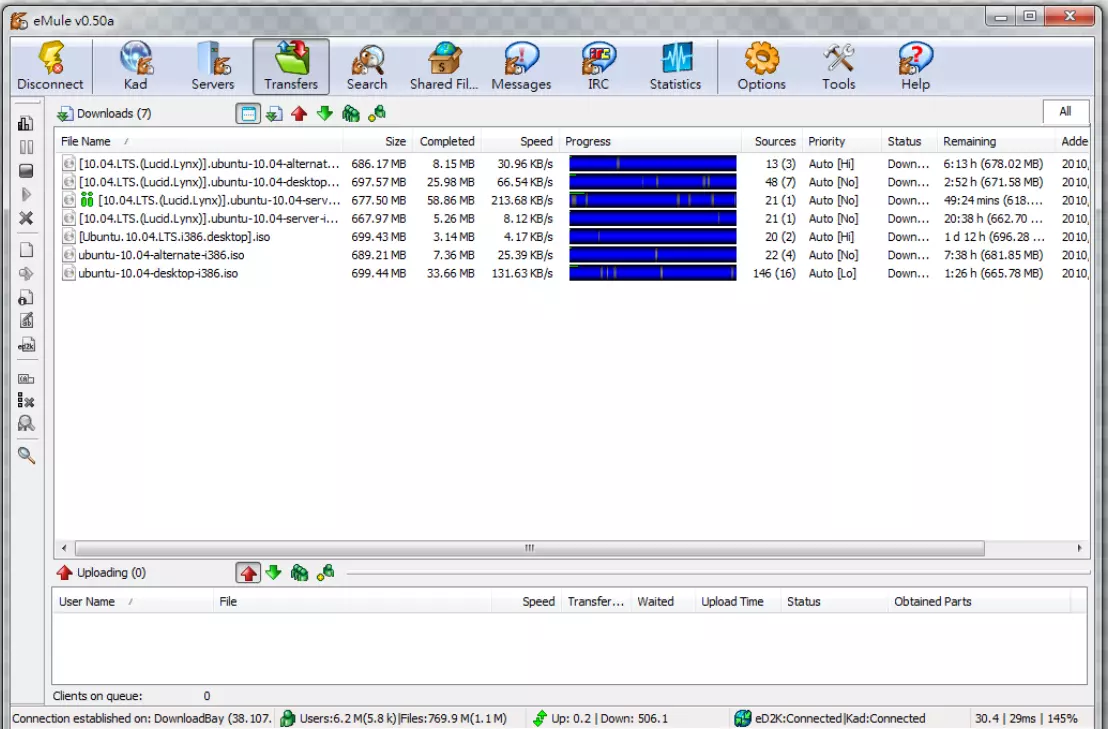Select the All category tab
Screen dimensions: 1108x729
[1065, 112]
